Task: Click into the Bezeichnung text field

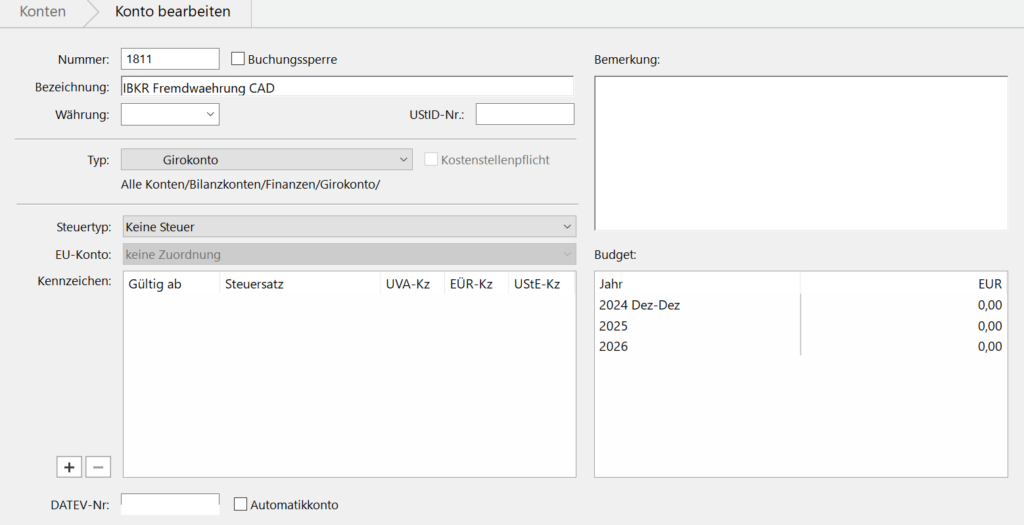Action: [x=346, y=87]
